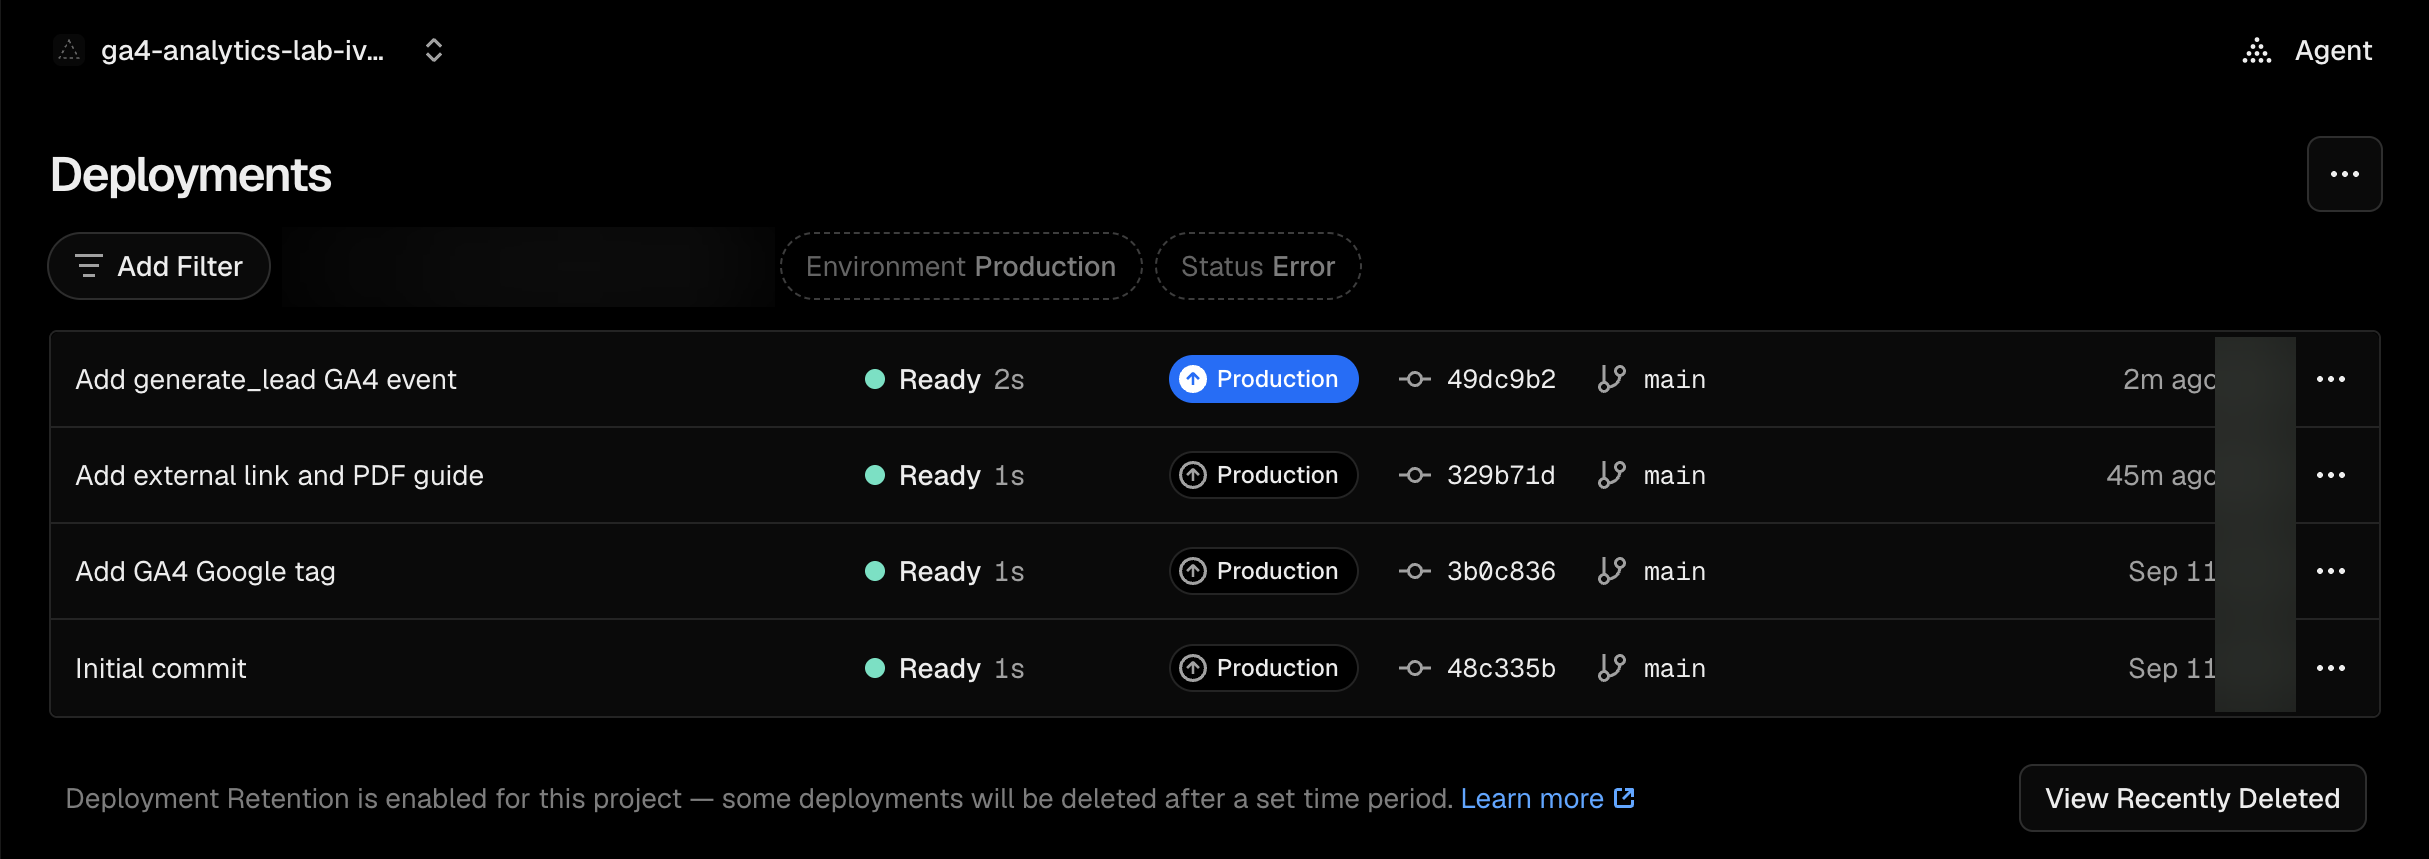
Task: Click the project logo icon
Action: 69,50
